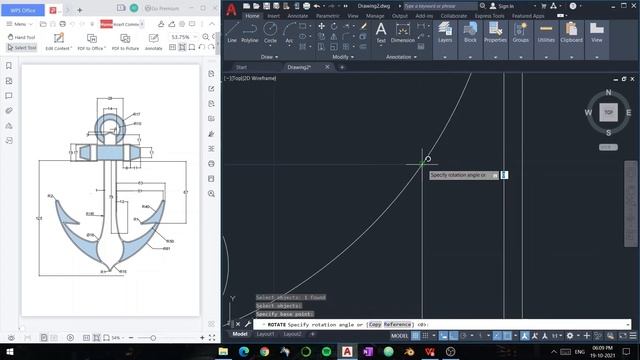Open the Manage ribbon tab
The height and width of the screenshot is (360, 640).
tap(375, 16)
